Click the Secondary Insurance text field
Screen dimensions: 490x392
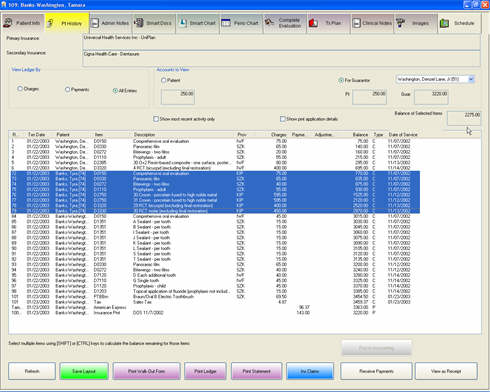pos(281,58)
